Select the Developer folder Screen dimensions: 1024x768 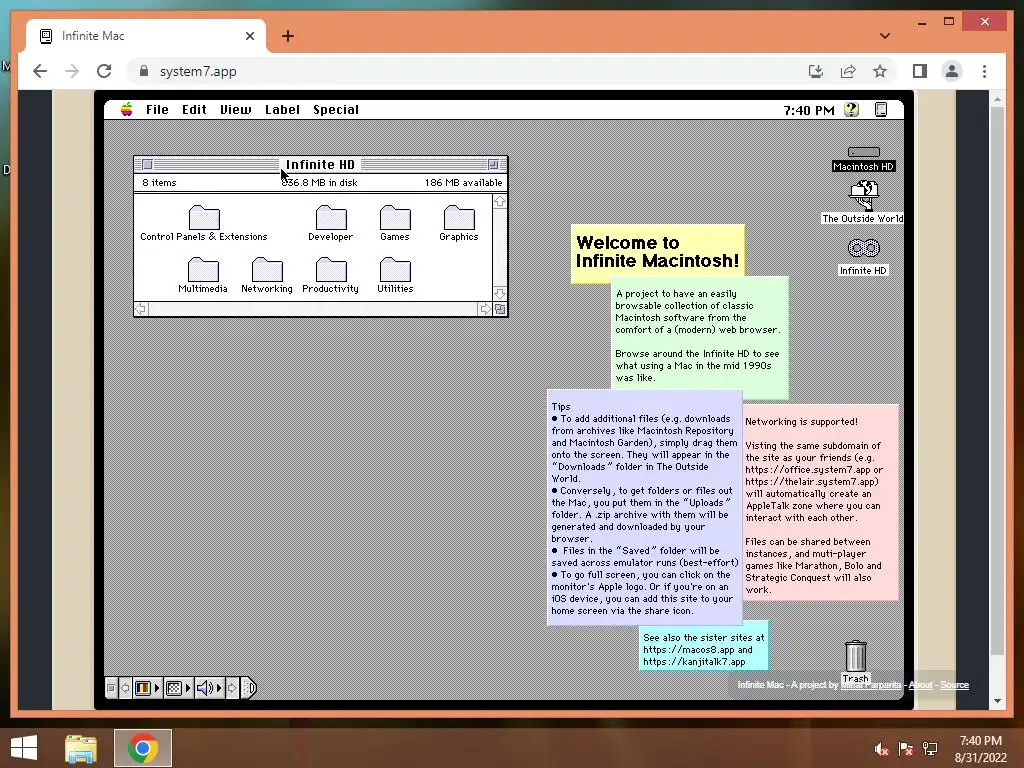[330, 223]
